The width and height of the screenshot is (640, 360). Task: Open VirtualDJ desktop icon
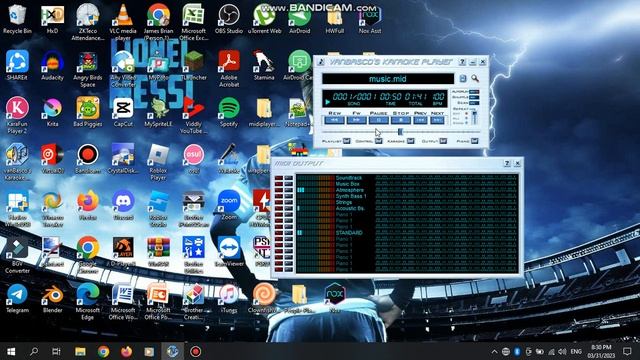[x=52, y=159]
